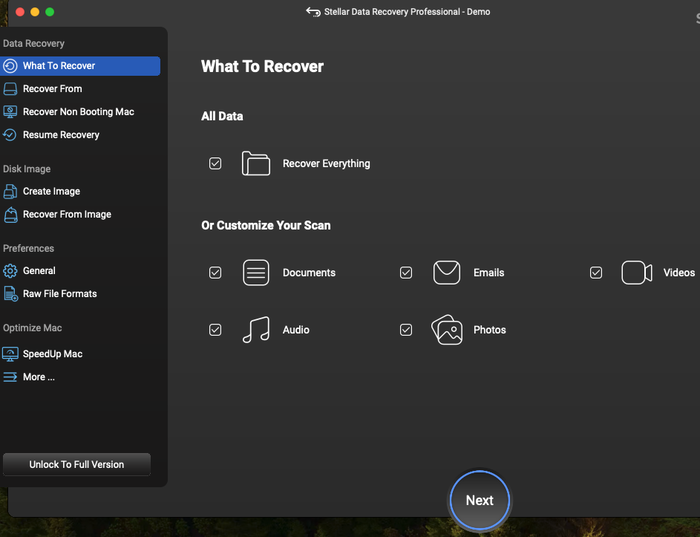Toggle the Emails checkbox
Screen dimensions: 700x537
[x=406, y=273]
